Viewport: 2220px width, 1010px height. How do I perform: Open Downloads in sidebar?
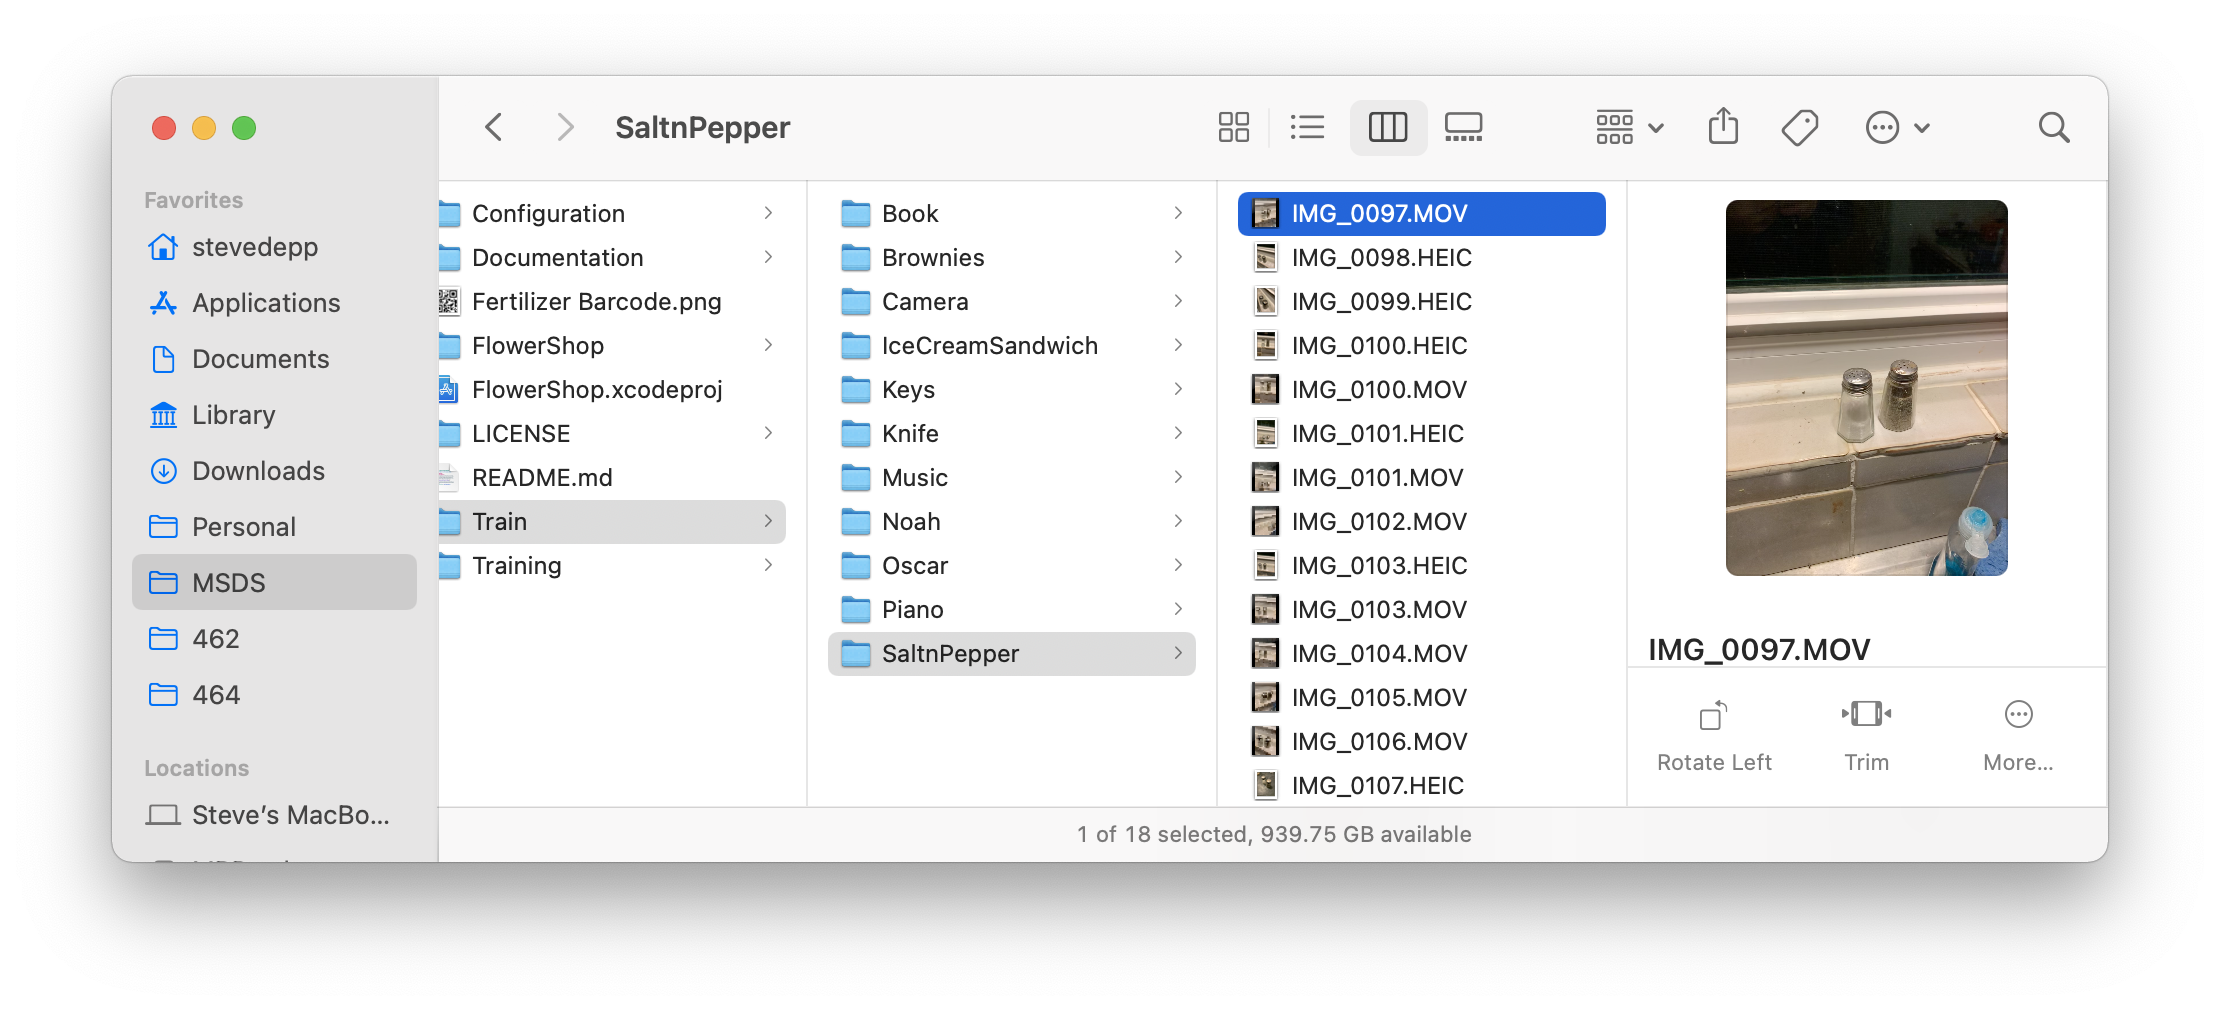pos(274,470)
